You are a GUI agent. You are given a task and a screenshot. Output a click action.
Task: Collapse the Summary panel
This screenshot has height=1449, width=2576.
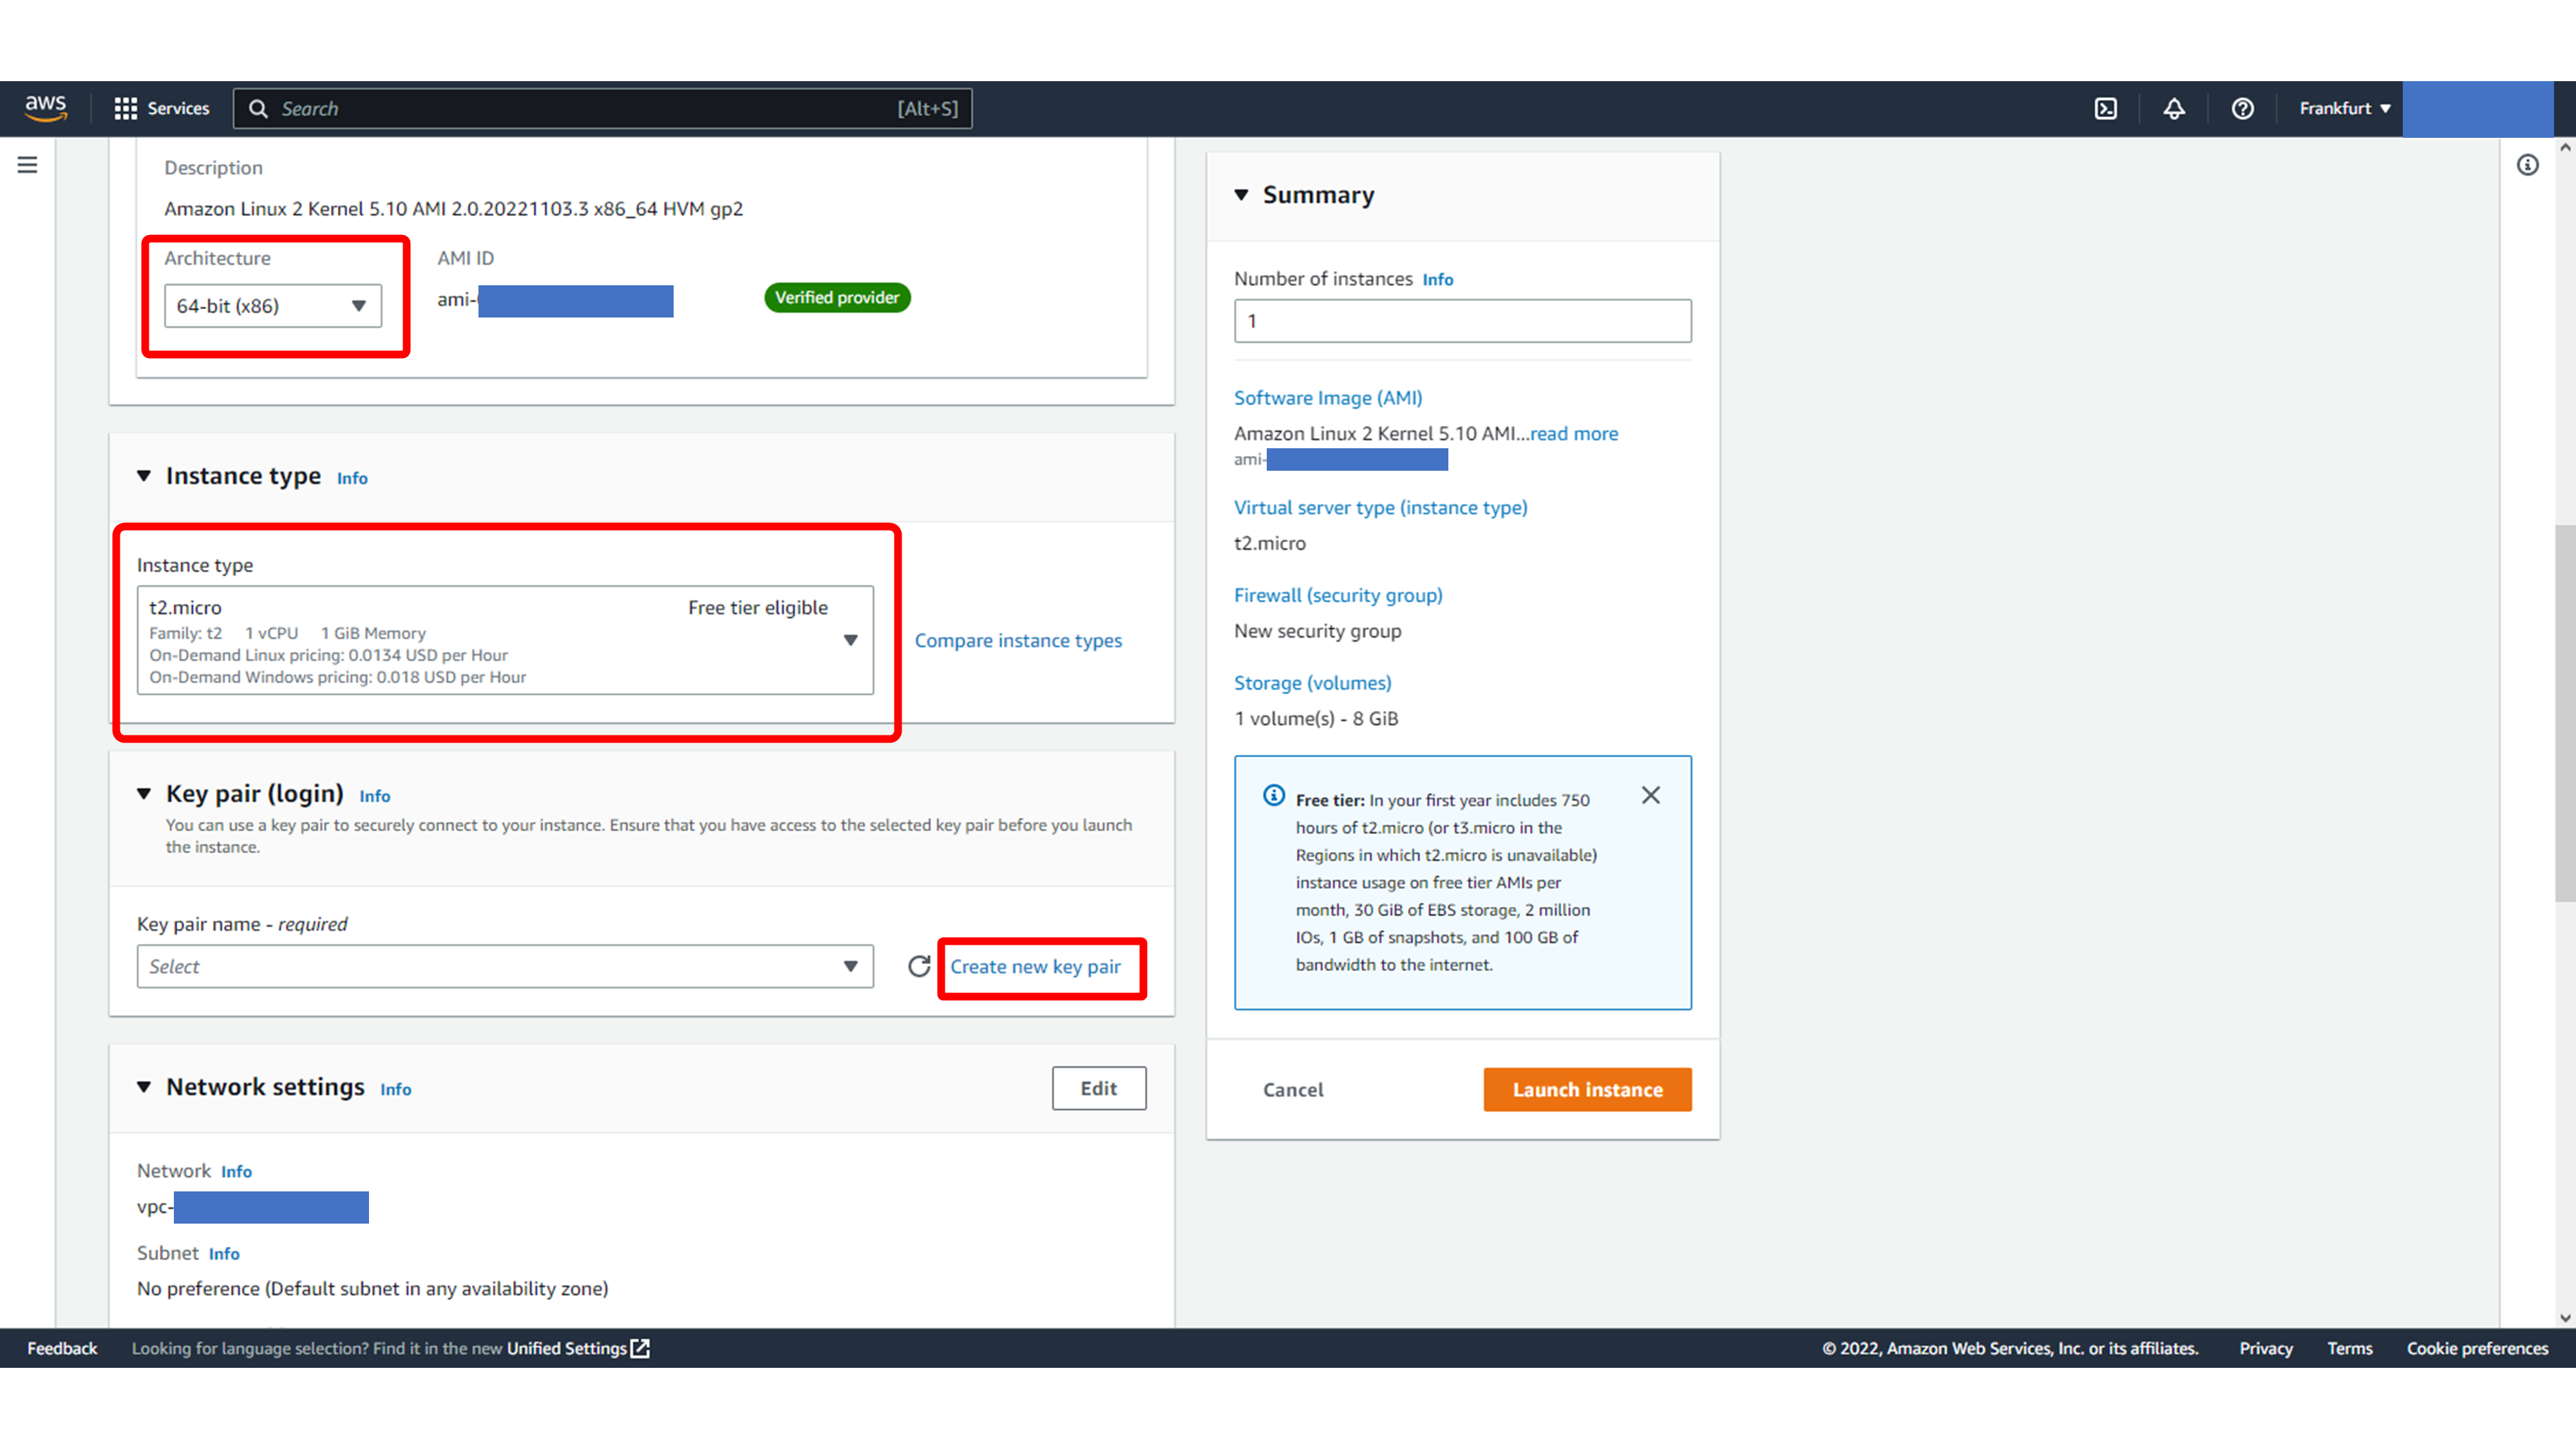[1241, 195]
